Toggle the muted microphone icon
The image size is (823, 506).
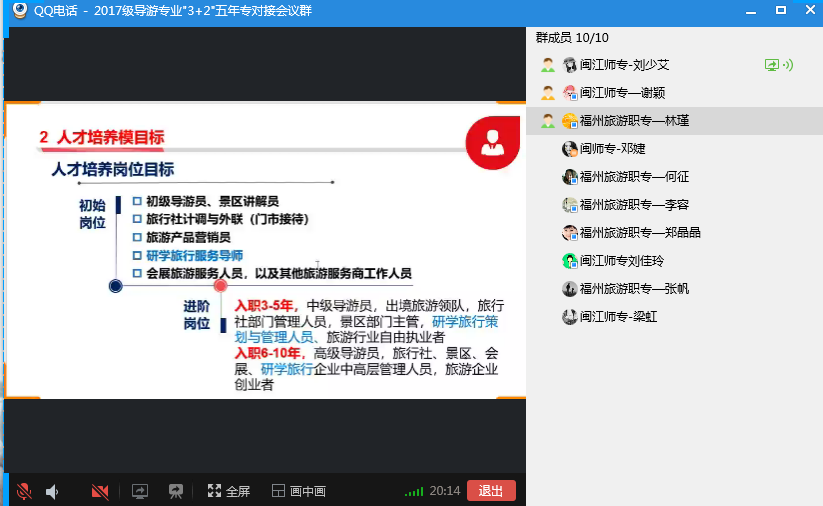tap(24, 491)
